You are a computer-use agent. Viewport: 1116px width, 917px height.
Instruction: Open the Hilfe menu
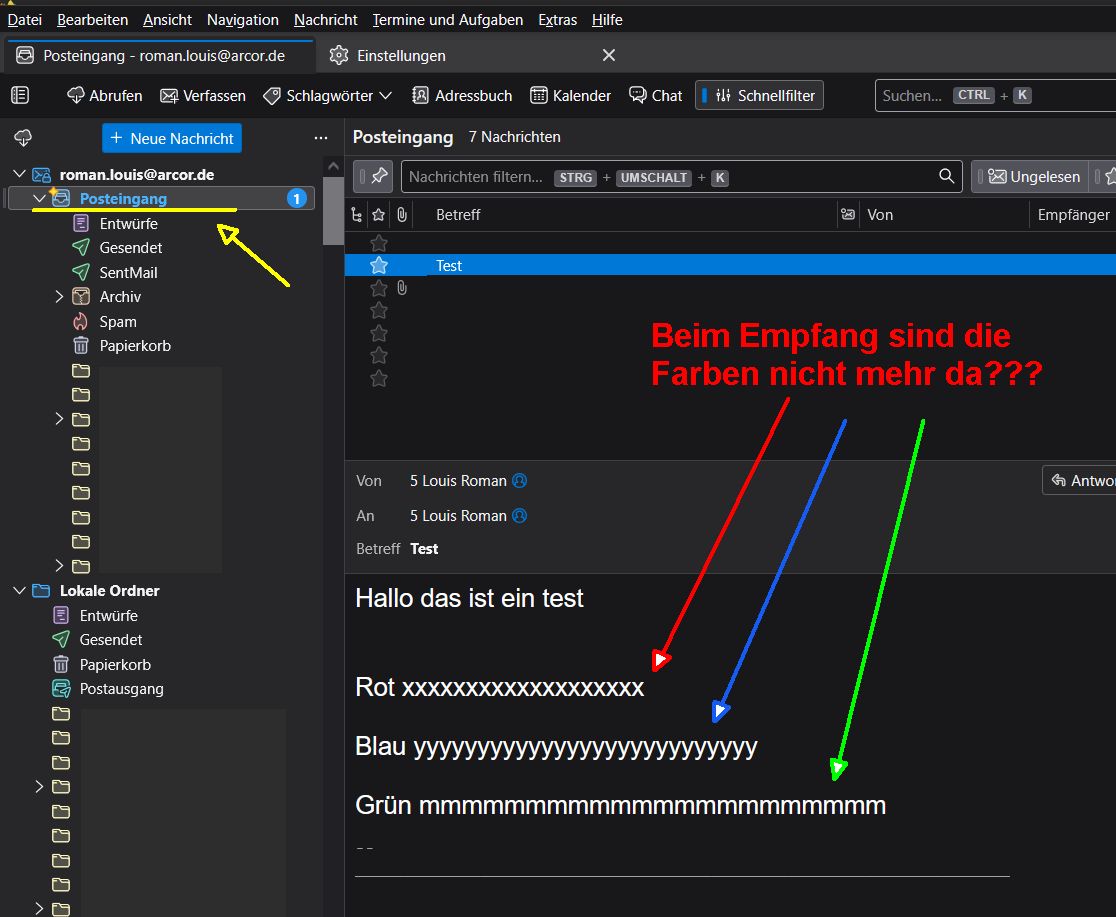coord(607,20)
